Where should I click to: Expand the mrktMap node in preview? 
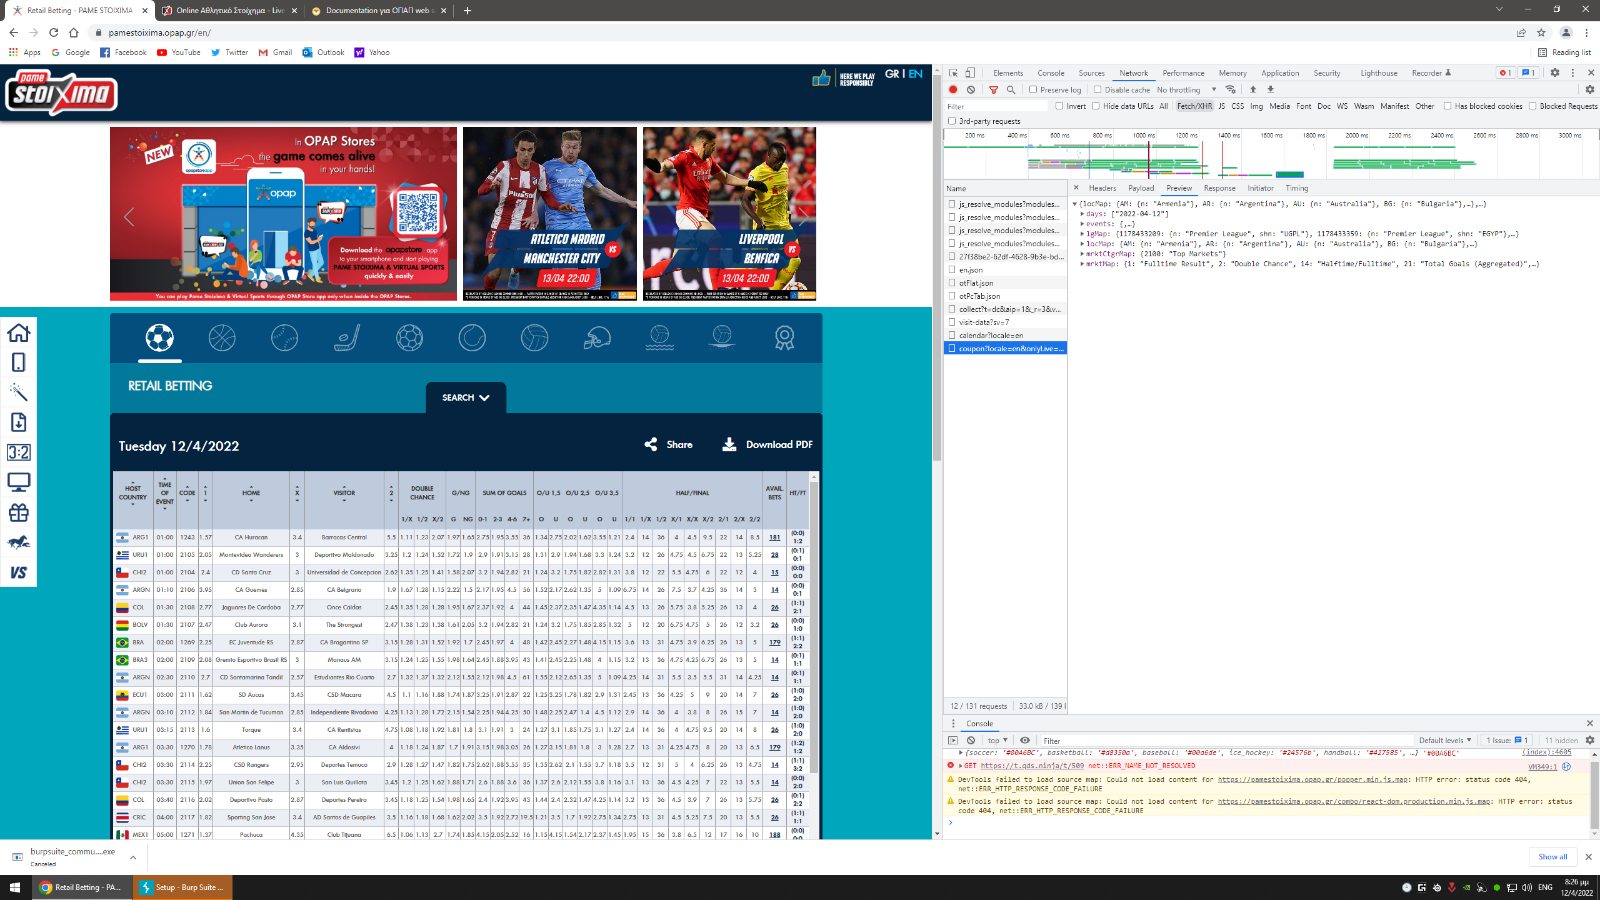tap(1082, 264)
